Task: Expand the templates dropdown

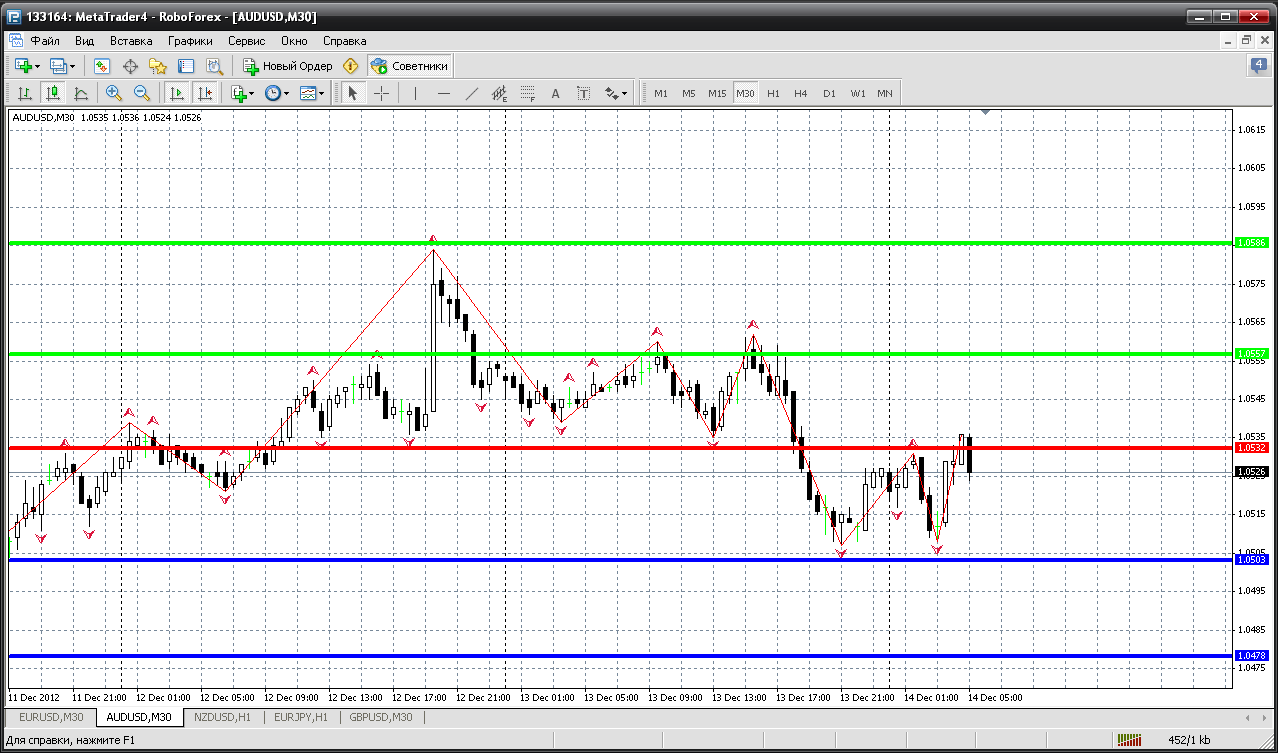Action: coord(313,93)
